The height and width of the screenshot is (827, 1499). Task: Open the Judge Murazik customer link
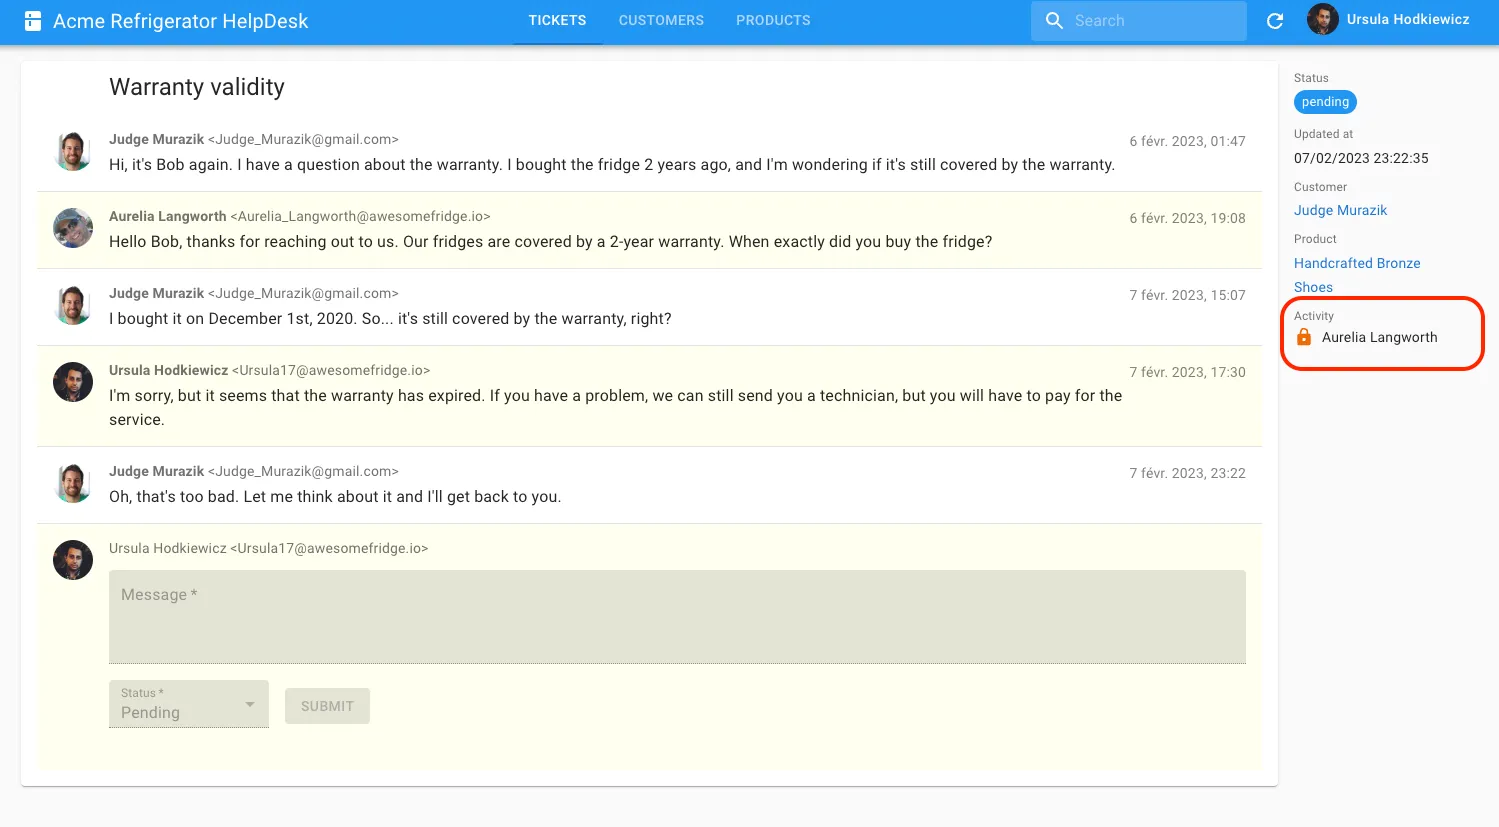[1340, 211]
